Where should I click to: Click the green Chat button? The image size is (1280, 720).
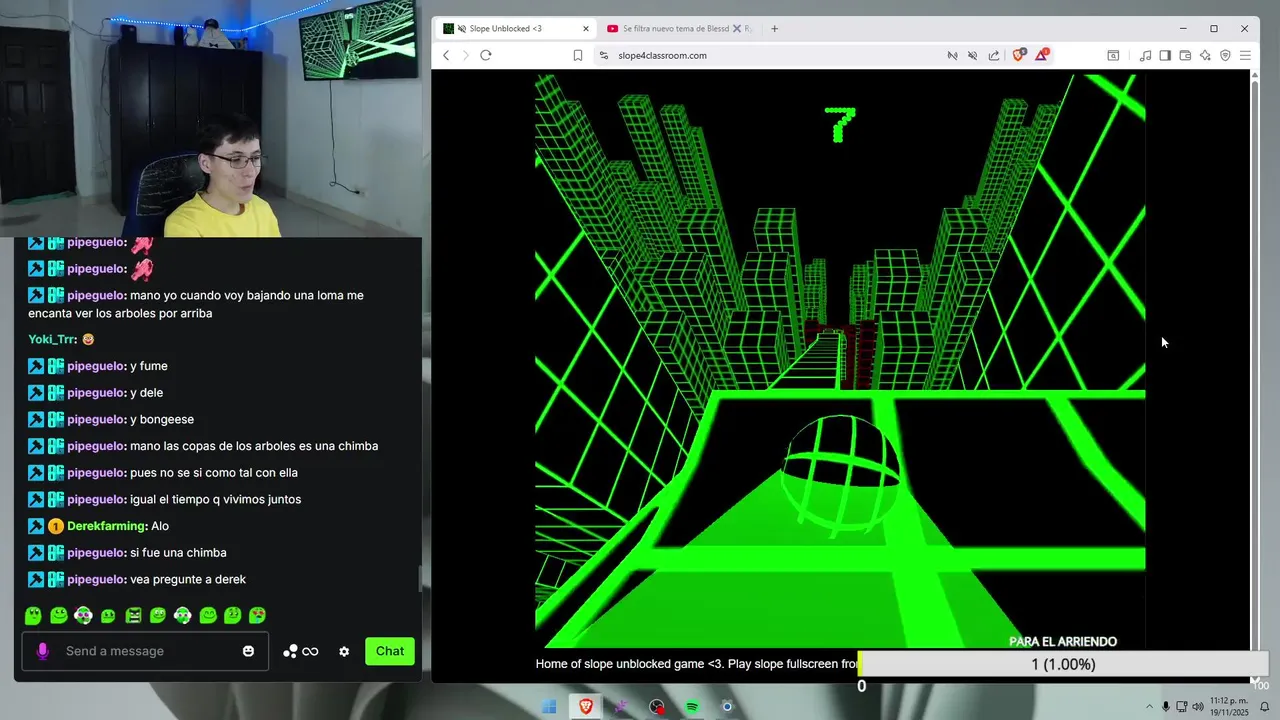(x=390, y=651)
